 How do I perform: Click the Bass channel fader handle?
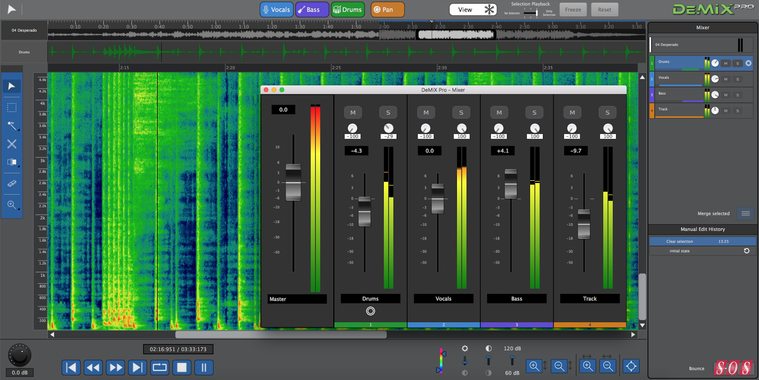coord(511,184)
